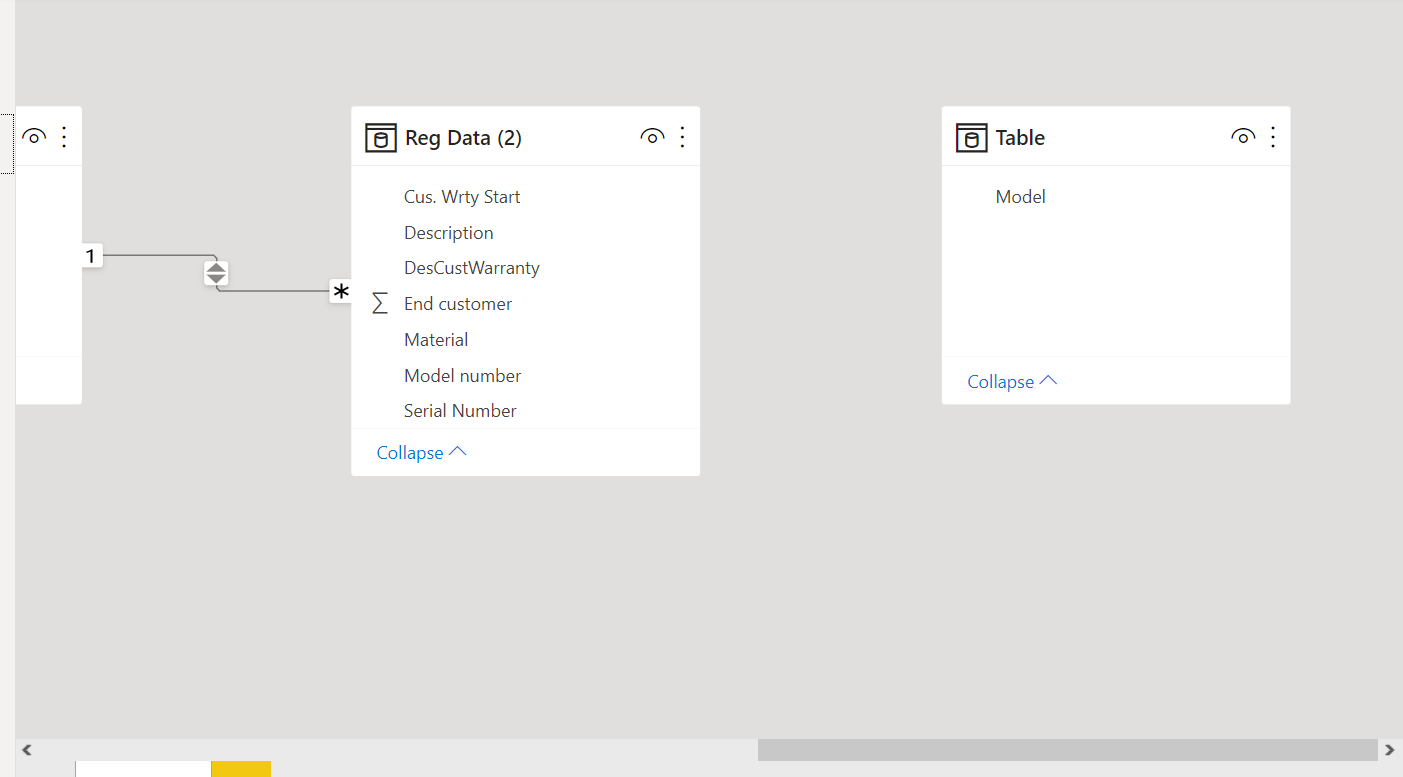Screen dimensions: 1403x777
Task: Toggle visibility of the Table card
Action: (1243, 137)
